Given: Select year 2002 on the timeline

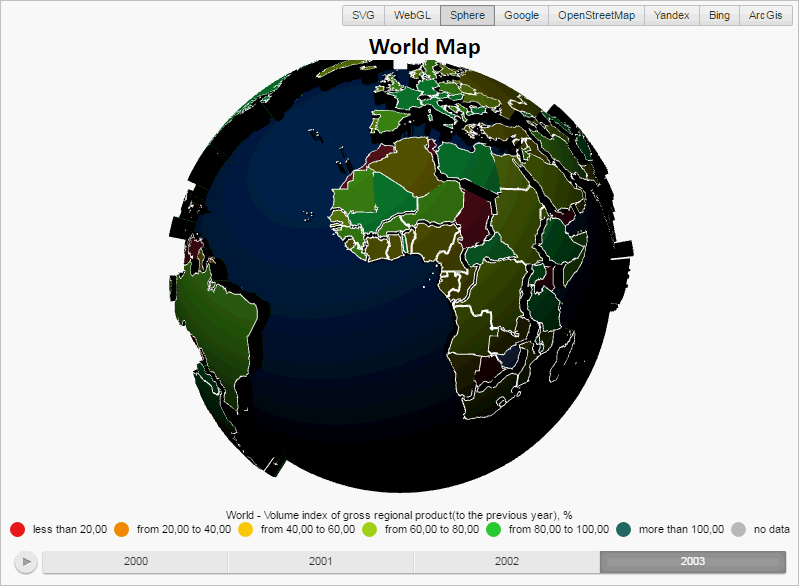Looking at the screenshot, I should (507, 562).
